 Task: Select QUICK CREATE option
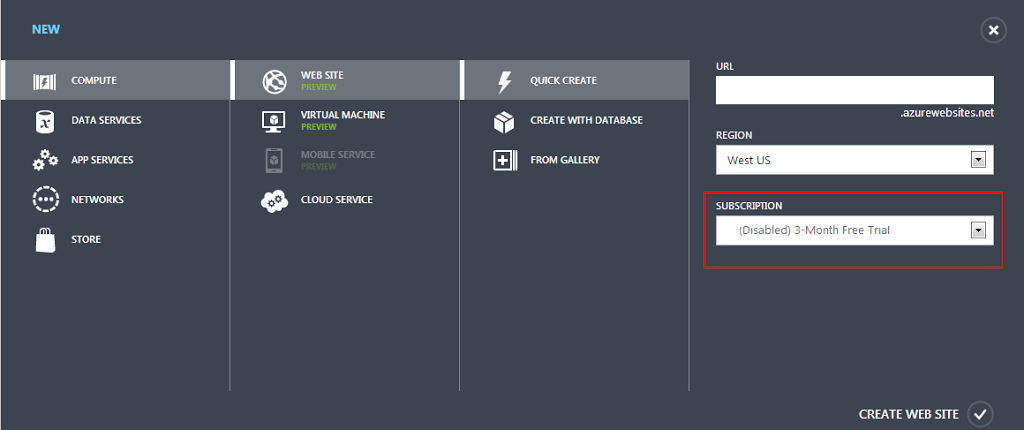coord(575,80)
